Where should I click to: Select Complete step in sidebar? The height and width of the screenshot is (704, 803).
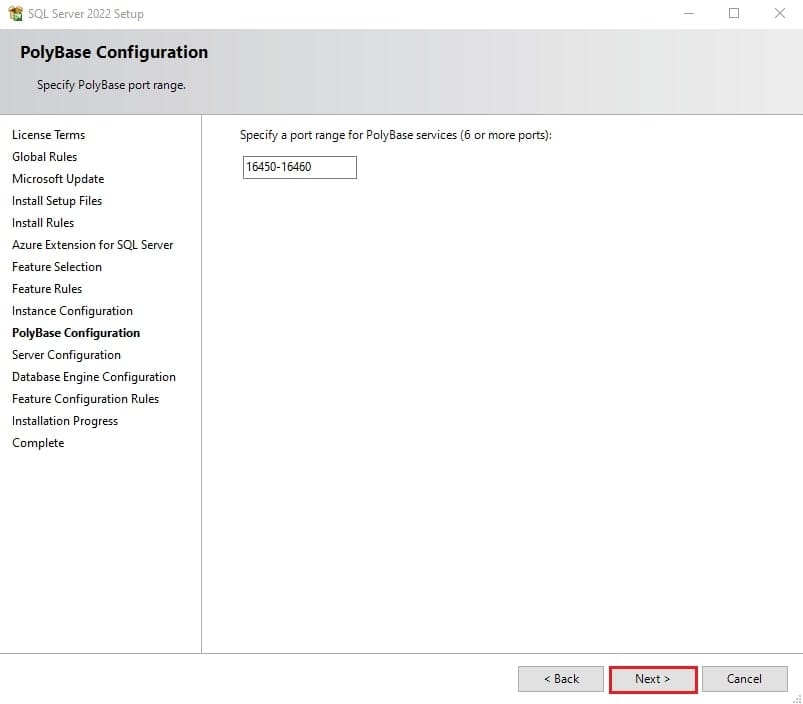click(x=38, y=443)
